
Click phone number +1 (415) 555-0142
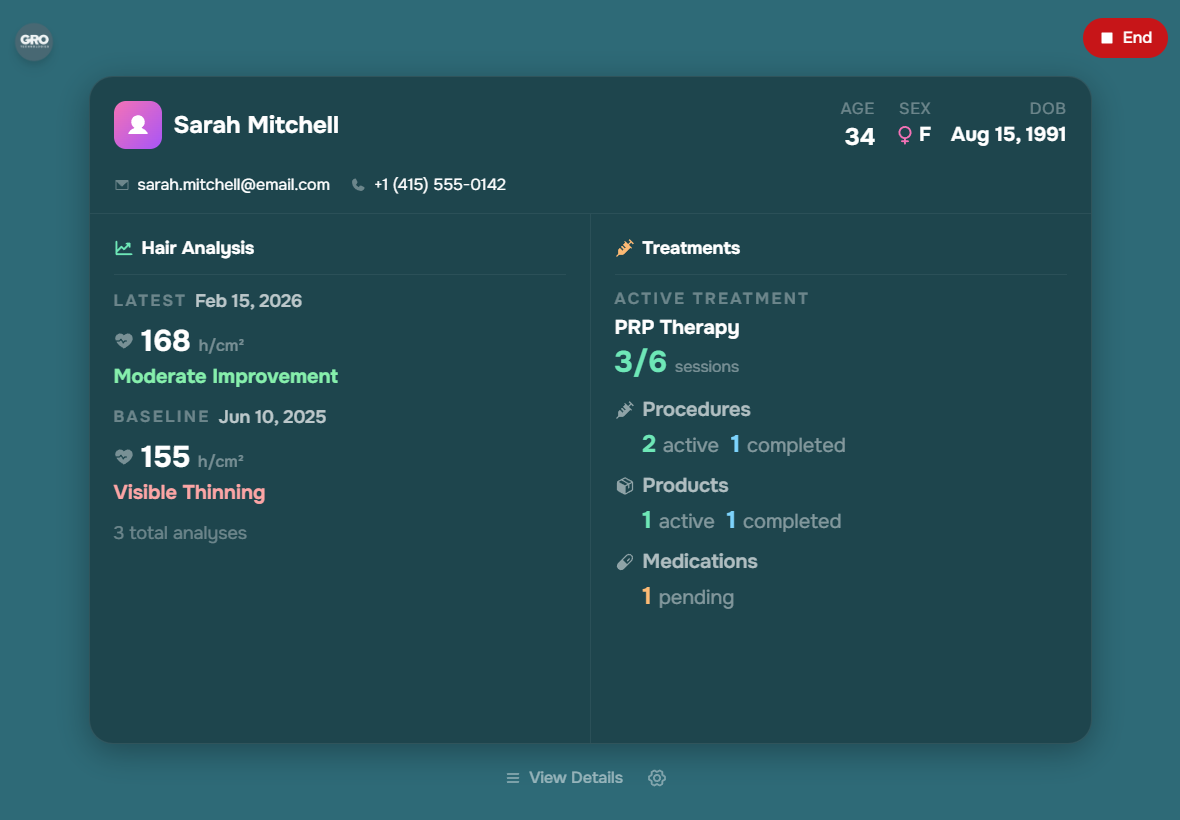[440, 185]
